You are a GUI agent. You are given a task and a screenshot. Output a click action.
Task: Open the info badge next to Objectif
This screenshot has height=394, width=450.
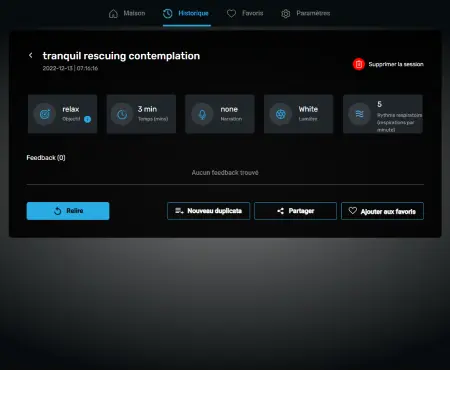[87, 119]
